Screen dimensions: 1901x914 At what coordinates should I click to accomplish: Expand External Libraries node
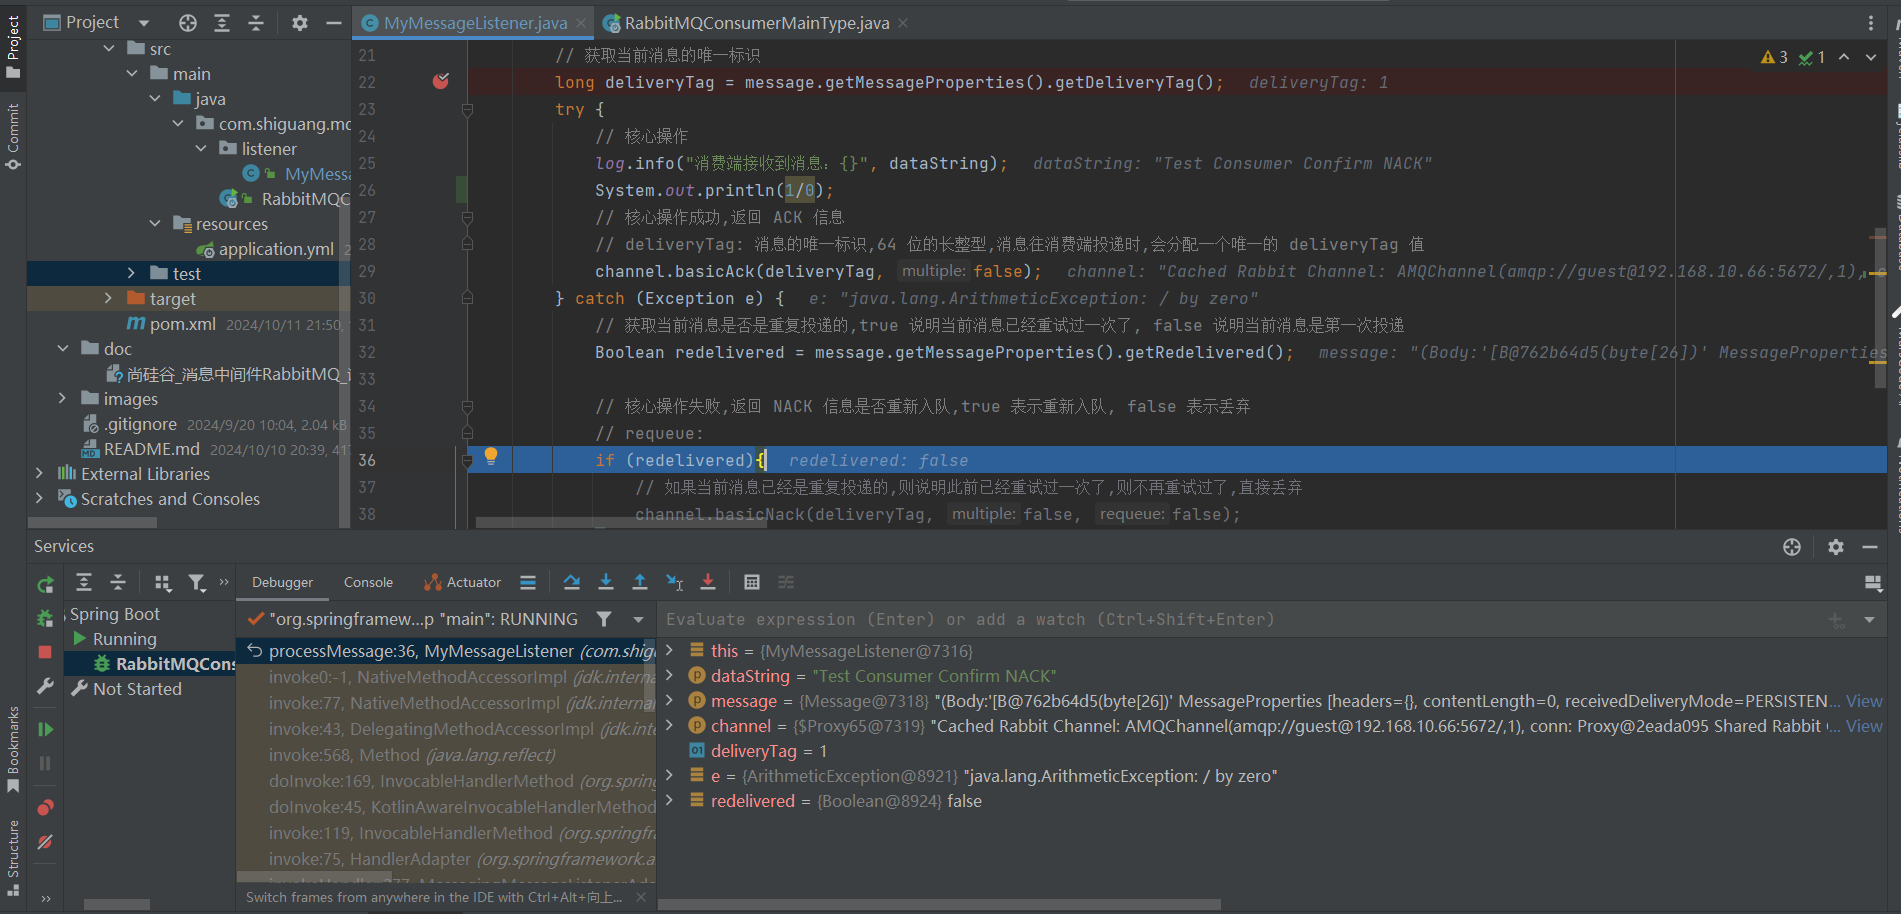tap(39, 473)
